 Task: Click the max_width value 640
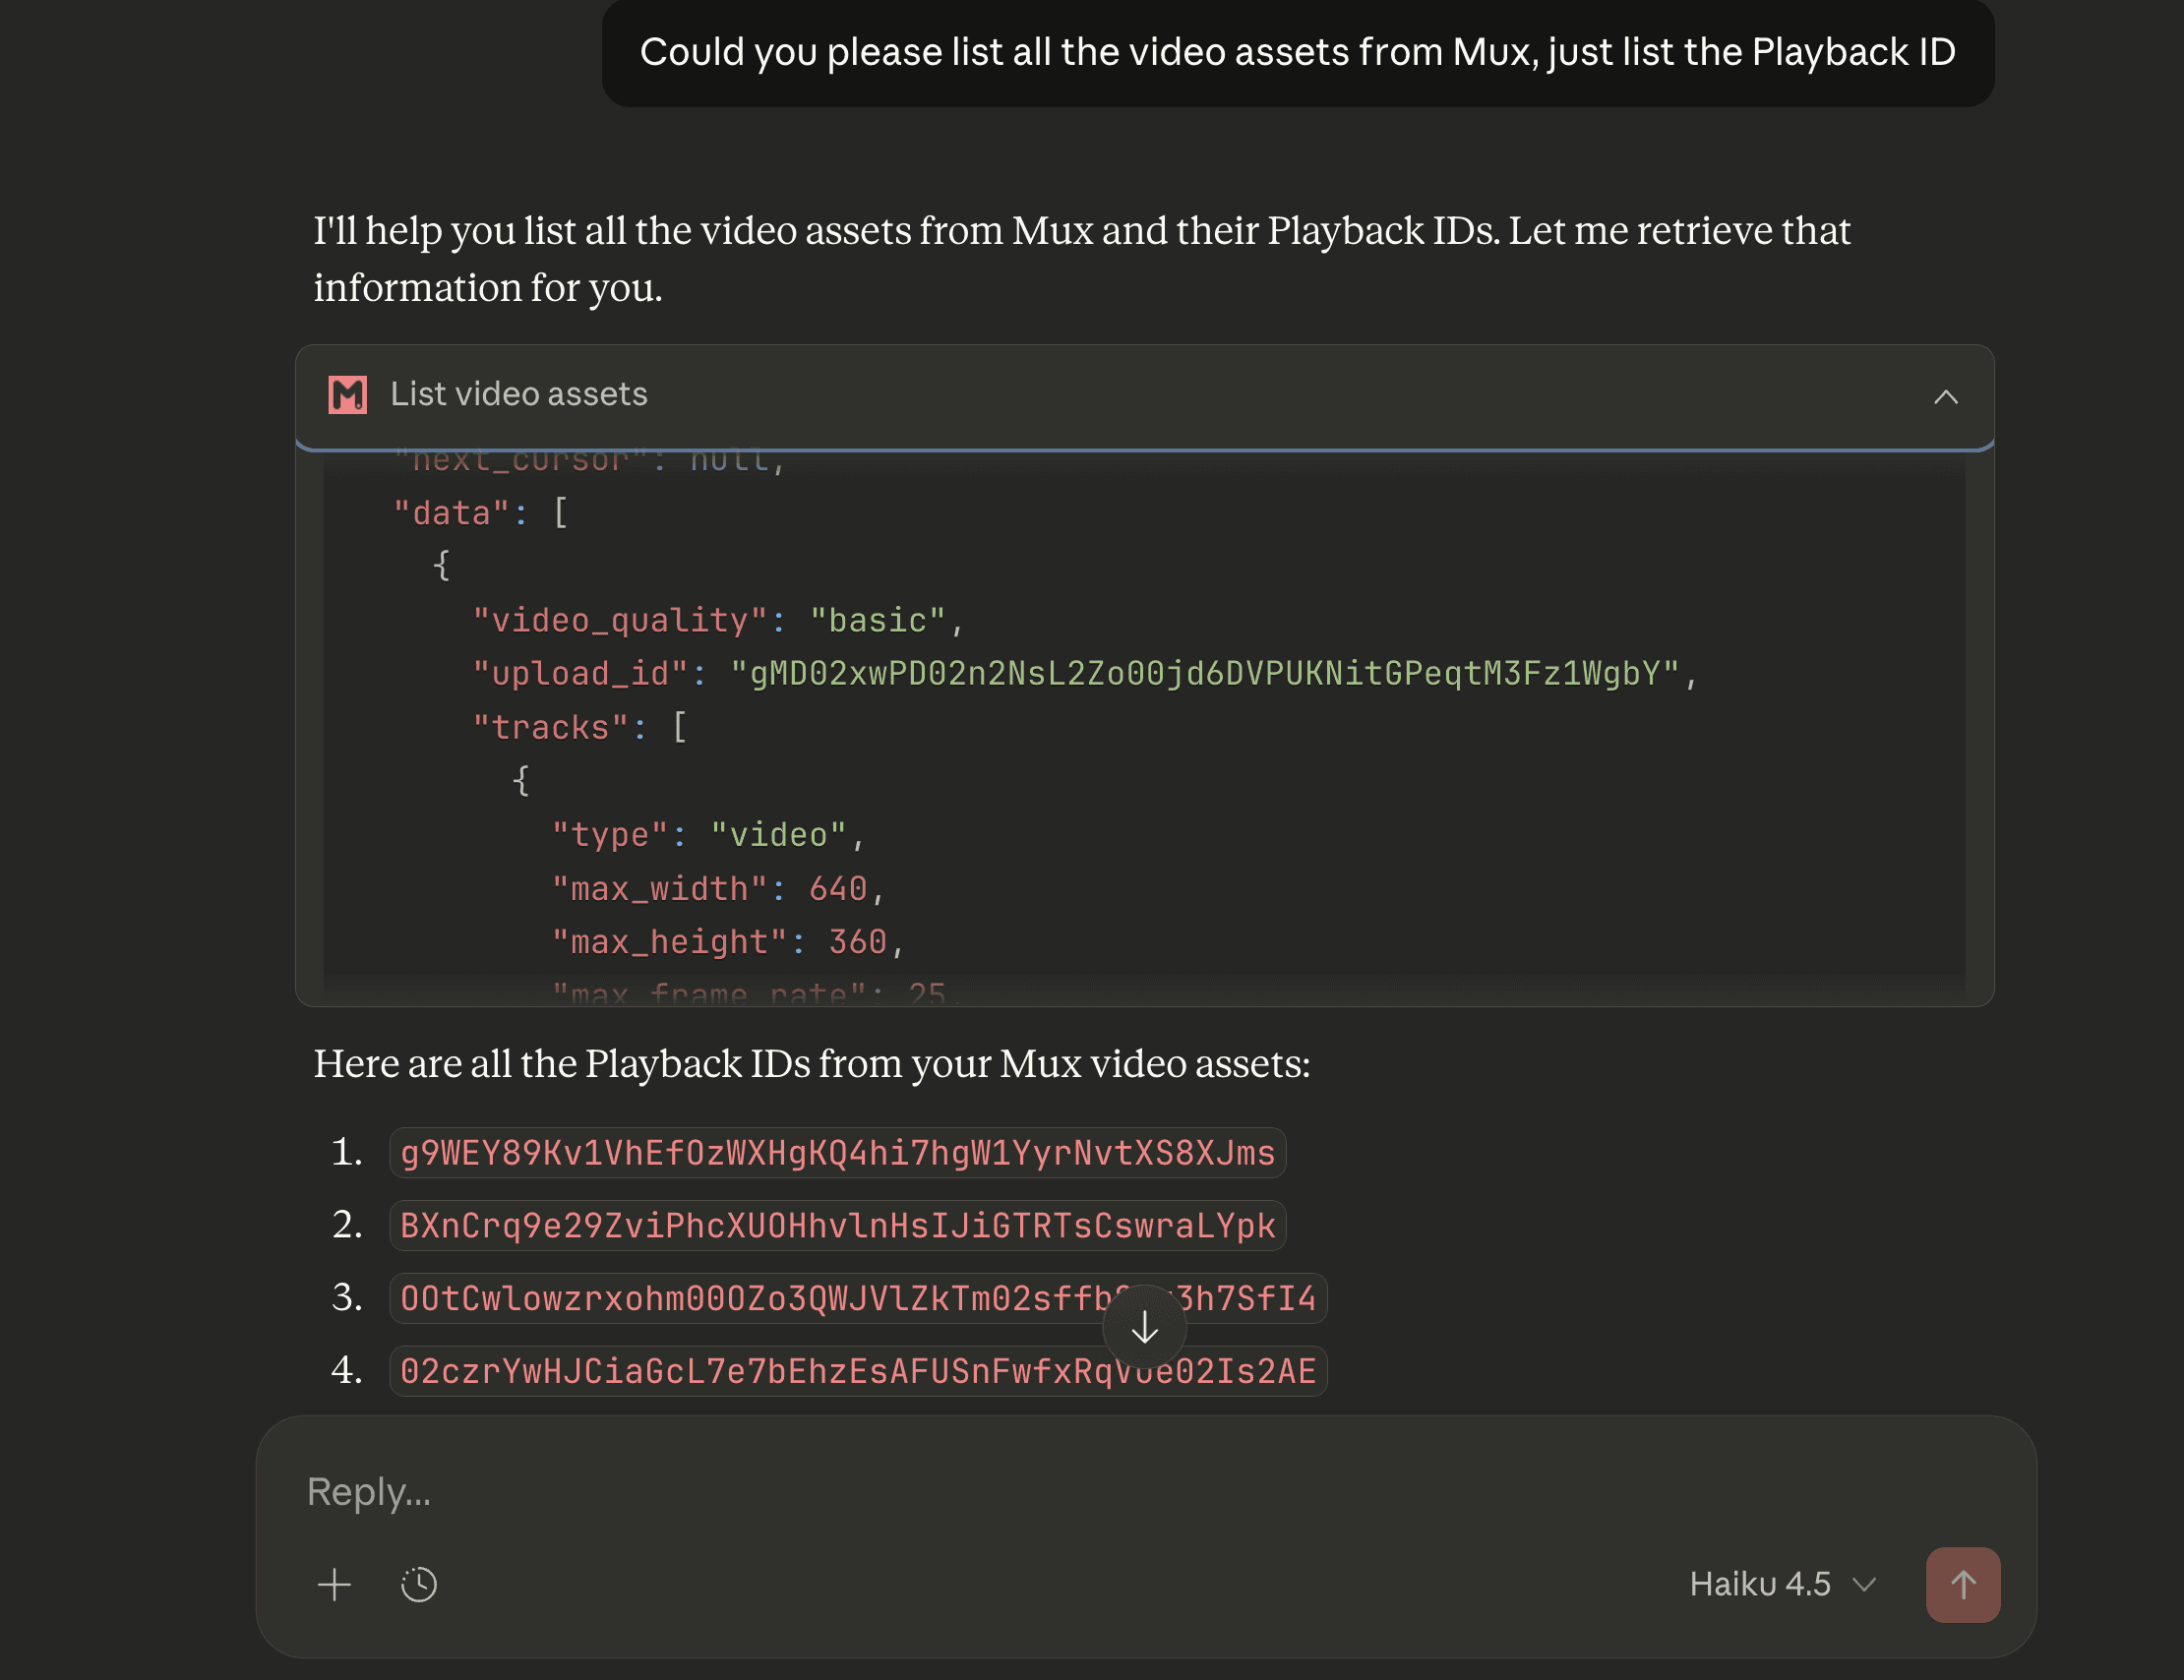(x=837, y=888)
